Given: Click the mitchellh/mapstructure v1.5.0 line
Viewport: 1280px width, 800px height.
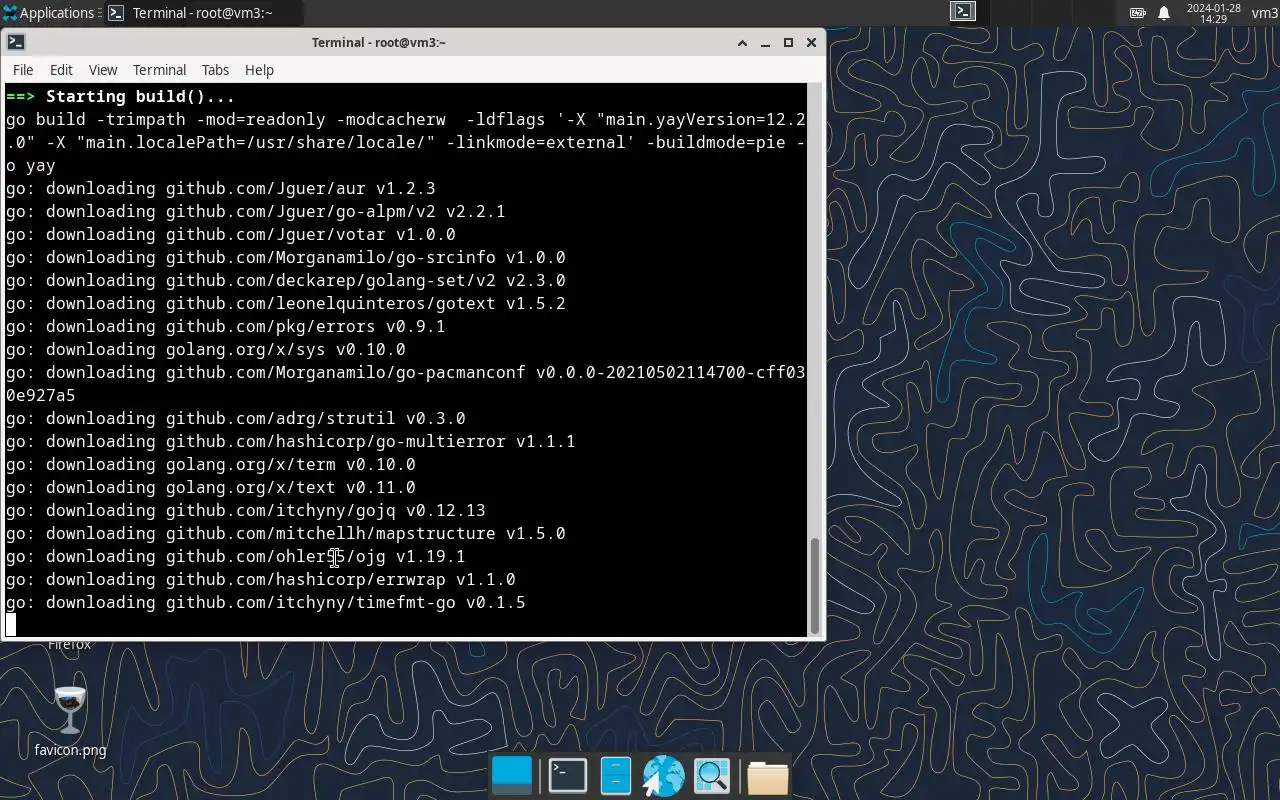Looking at the screenshot, I should tap(285, 533).
